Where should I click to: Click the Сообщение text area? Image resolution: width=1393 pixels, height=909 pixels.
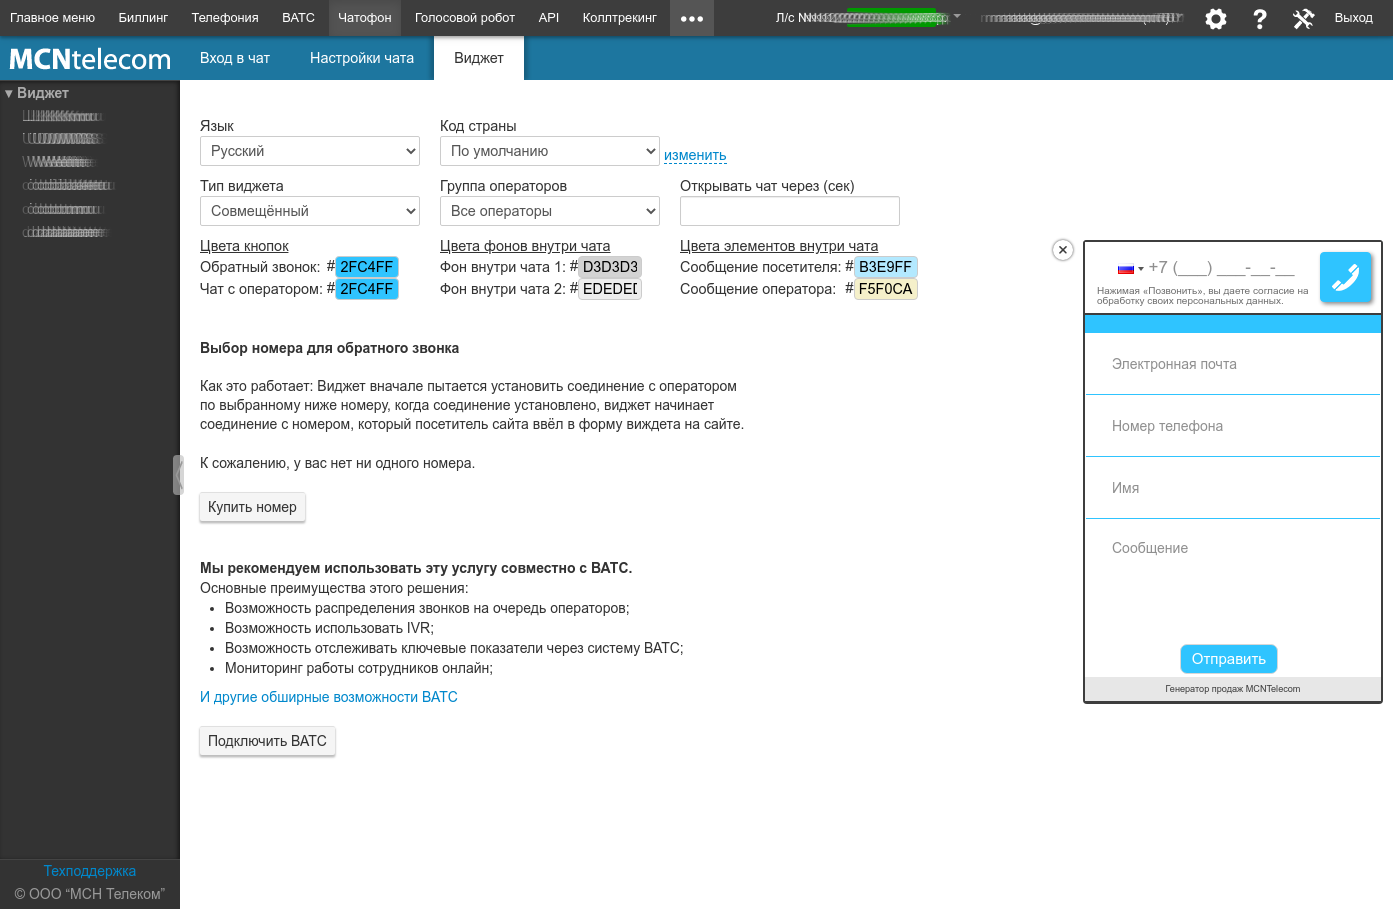(x=1233, y=580)
